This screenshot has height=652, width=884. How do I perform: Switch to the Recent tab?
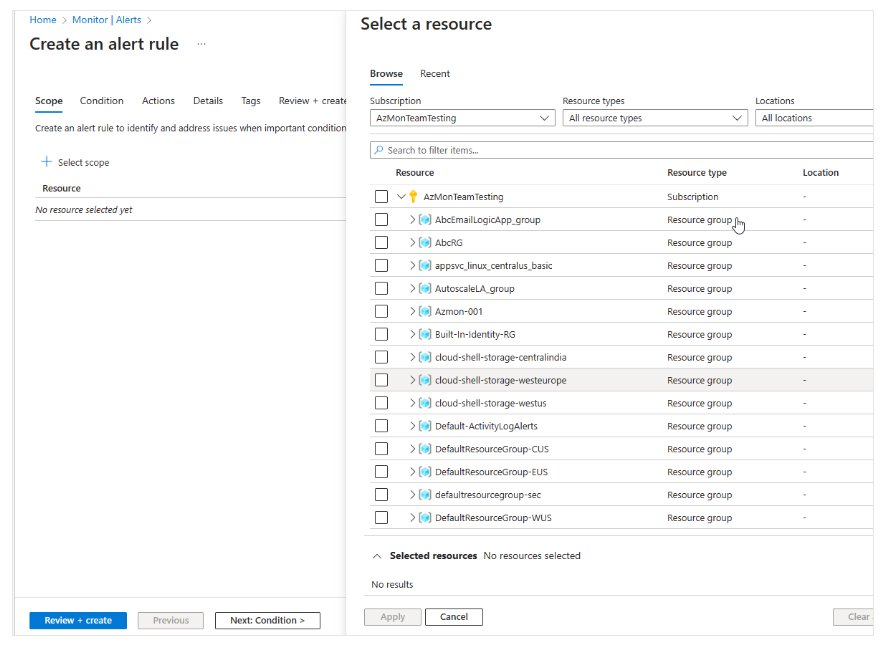pos(434,74)
